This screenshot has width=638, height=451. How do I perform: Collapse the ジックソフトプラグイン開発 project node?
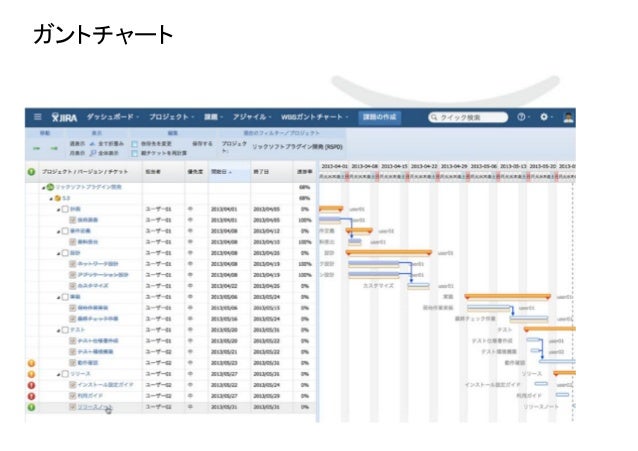coord(44,188)
